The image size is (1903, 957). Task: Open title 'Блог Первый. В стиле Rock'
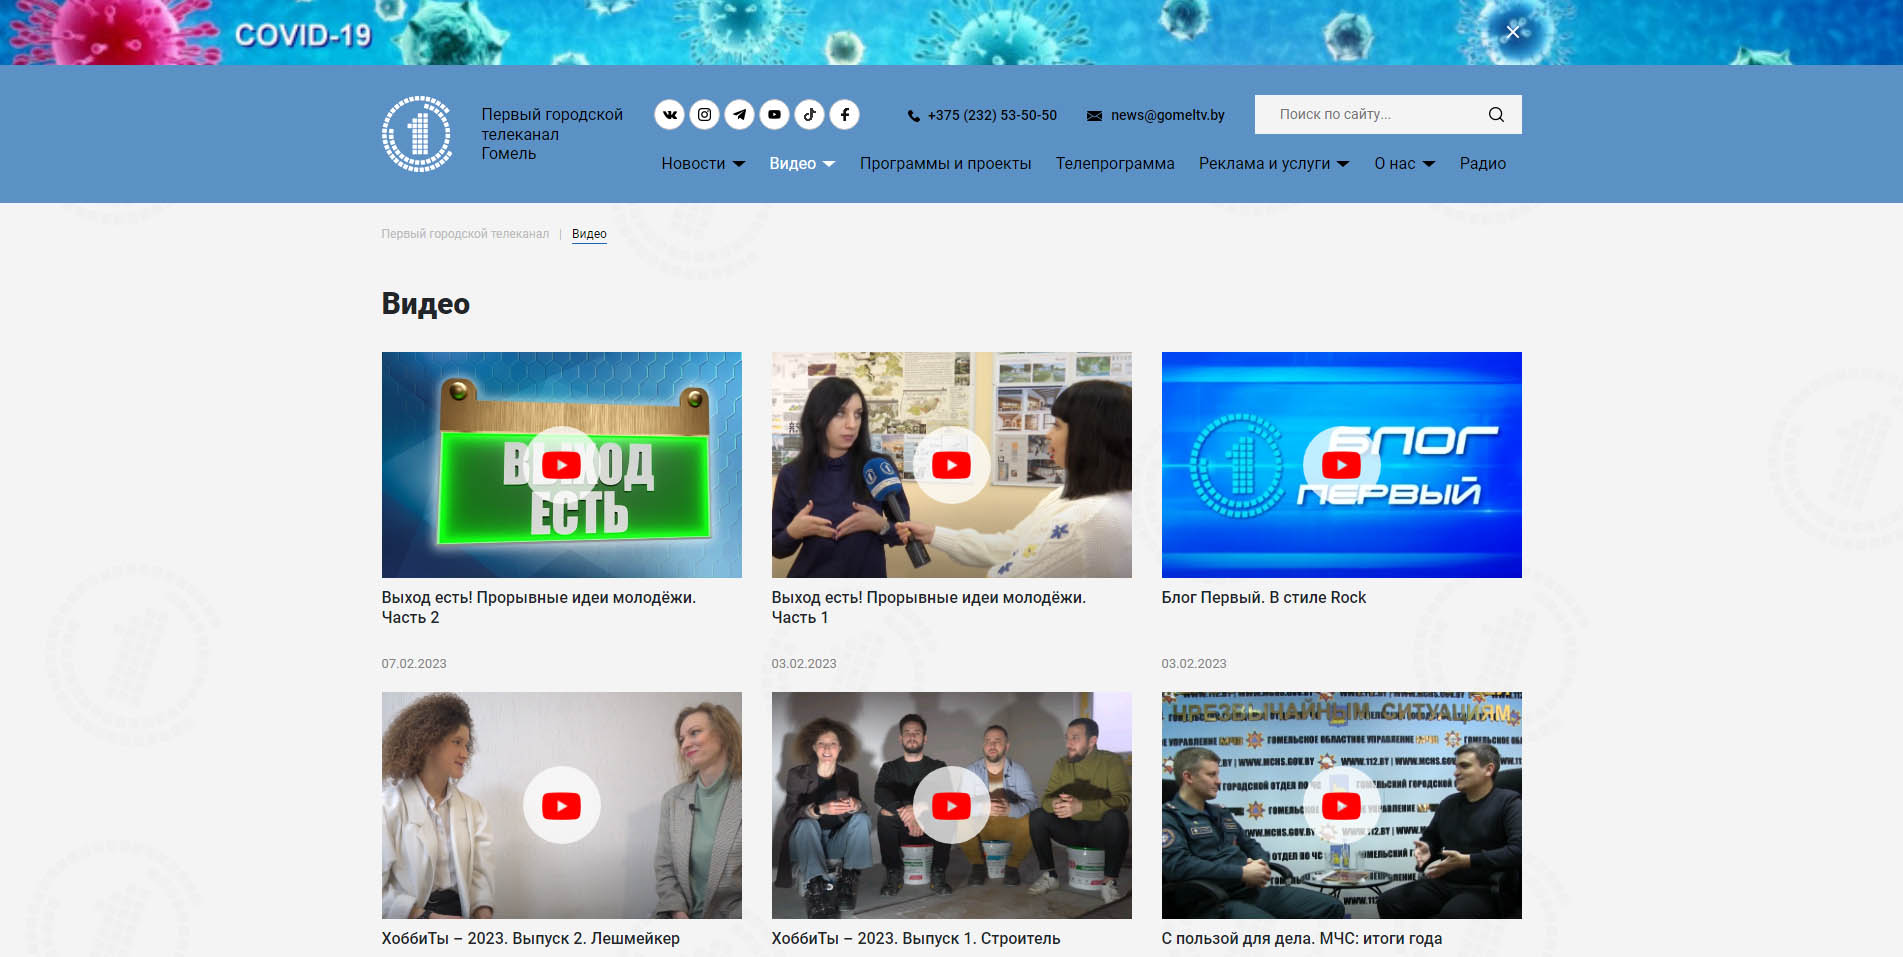pos(1264,597)
